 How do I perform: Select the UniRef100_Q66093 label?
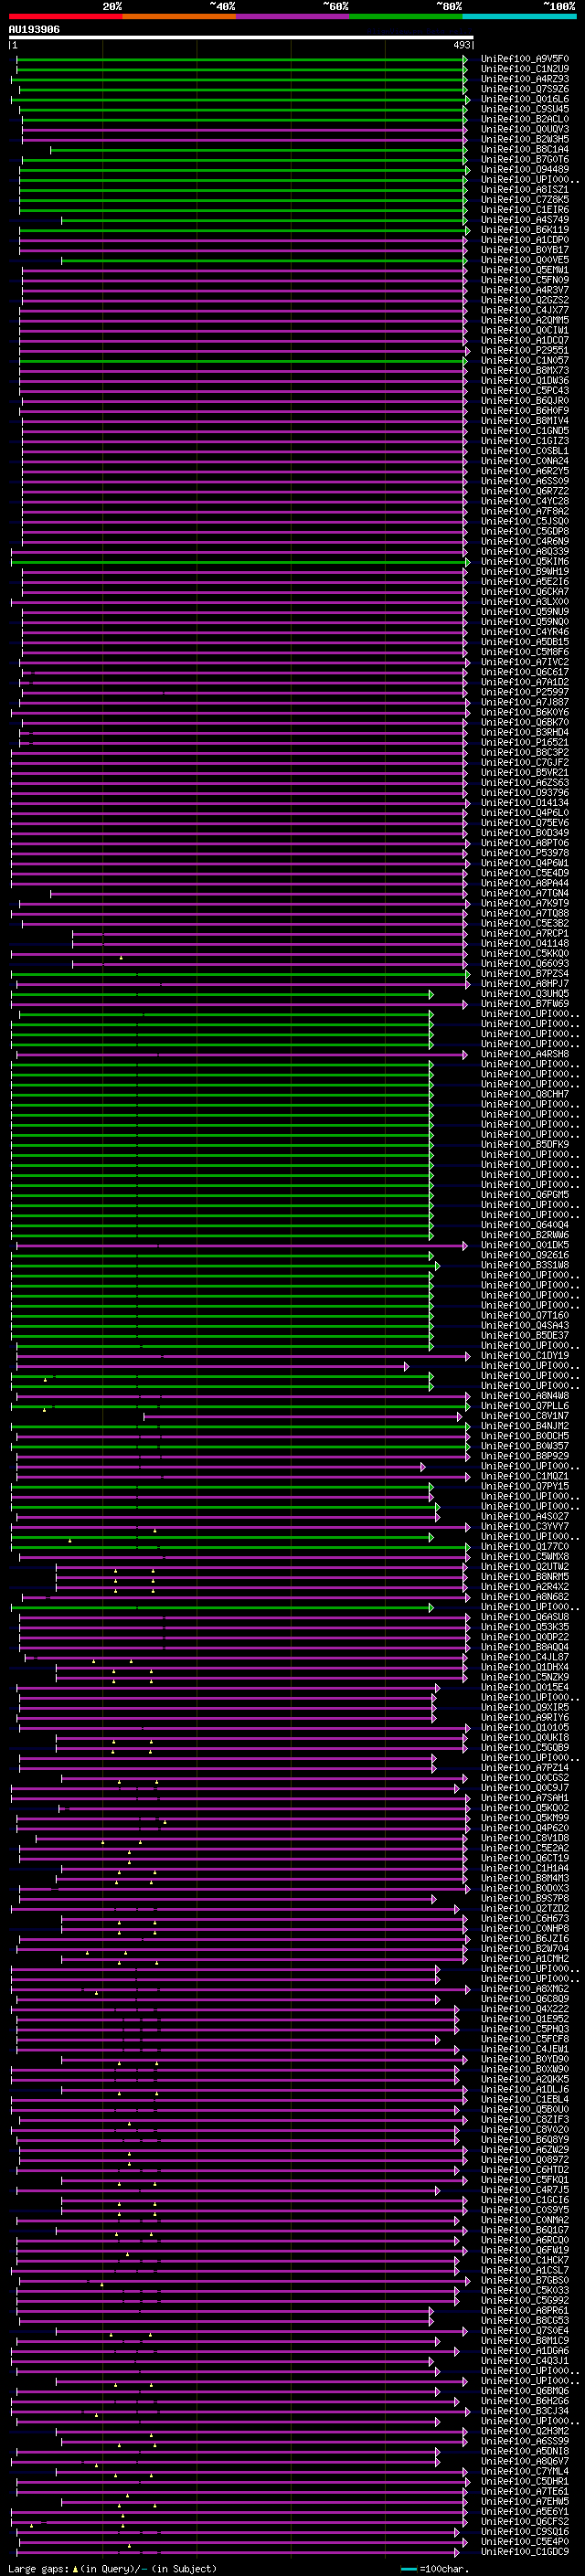pyautogui.click(x=525, y=963)
